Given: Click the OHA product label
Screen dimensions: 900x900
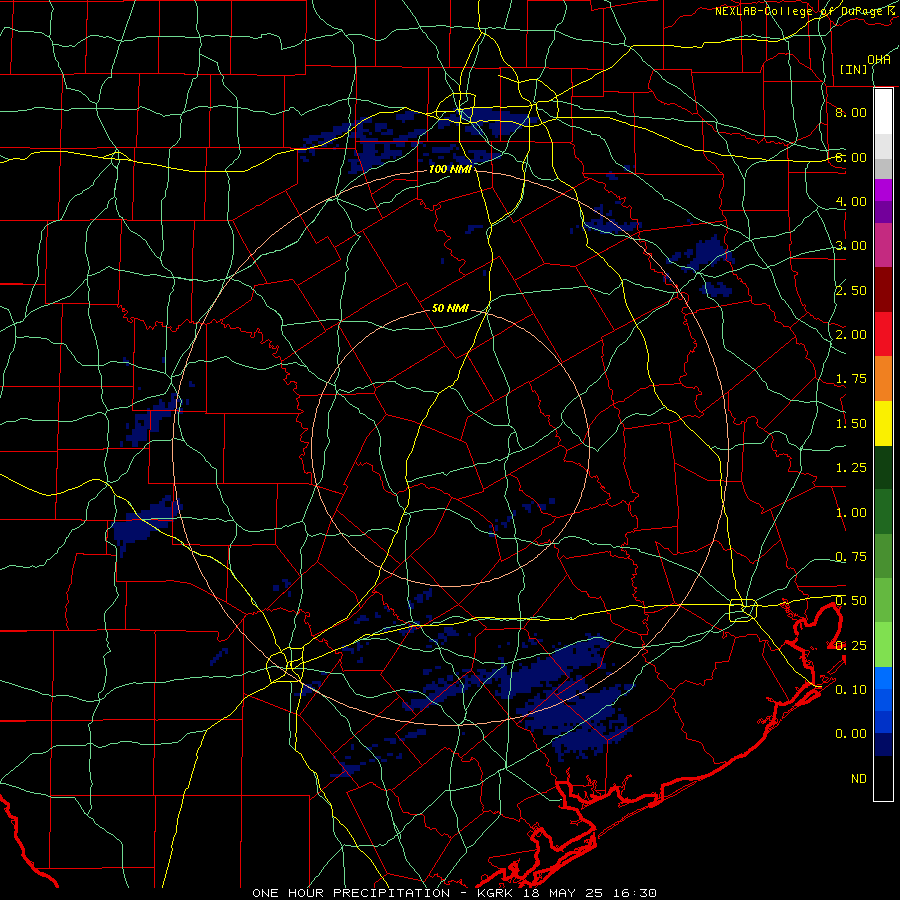Looking at the screenshot, I should click(x=879, y=60).
